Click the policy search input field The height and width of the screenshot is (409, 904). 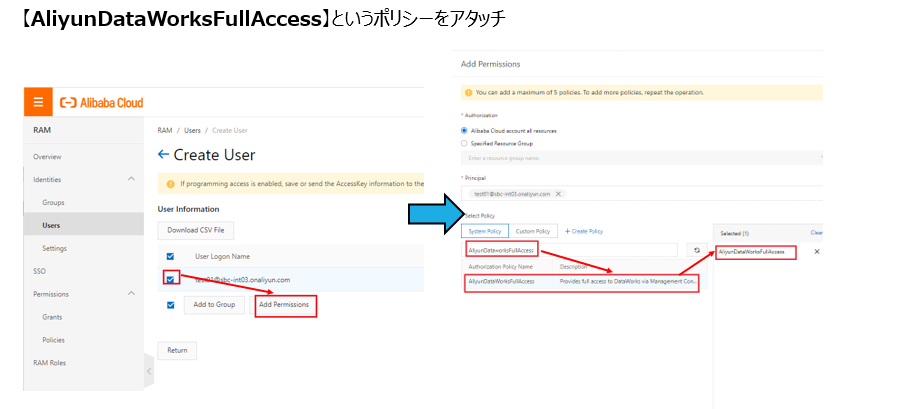[x=570, y=250]
